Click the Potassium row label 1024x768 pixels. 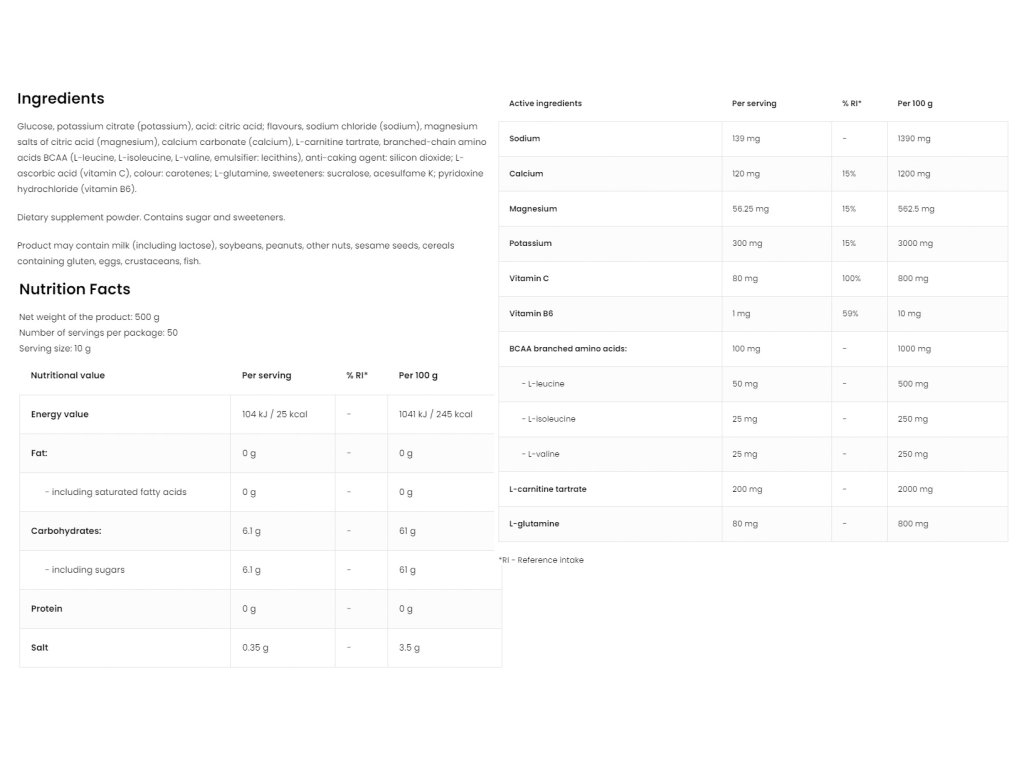tap(530, 244)
